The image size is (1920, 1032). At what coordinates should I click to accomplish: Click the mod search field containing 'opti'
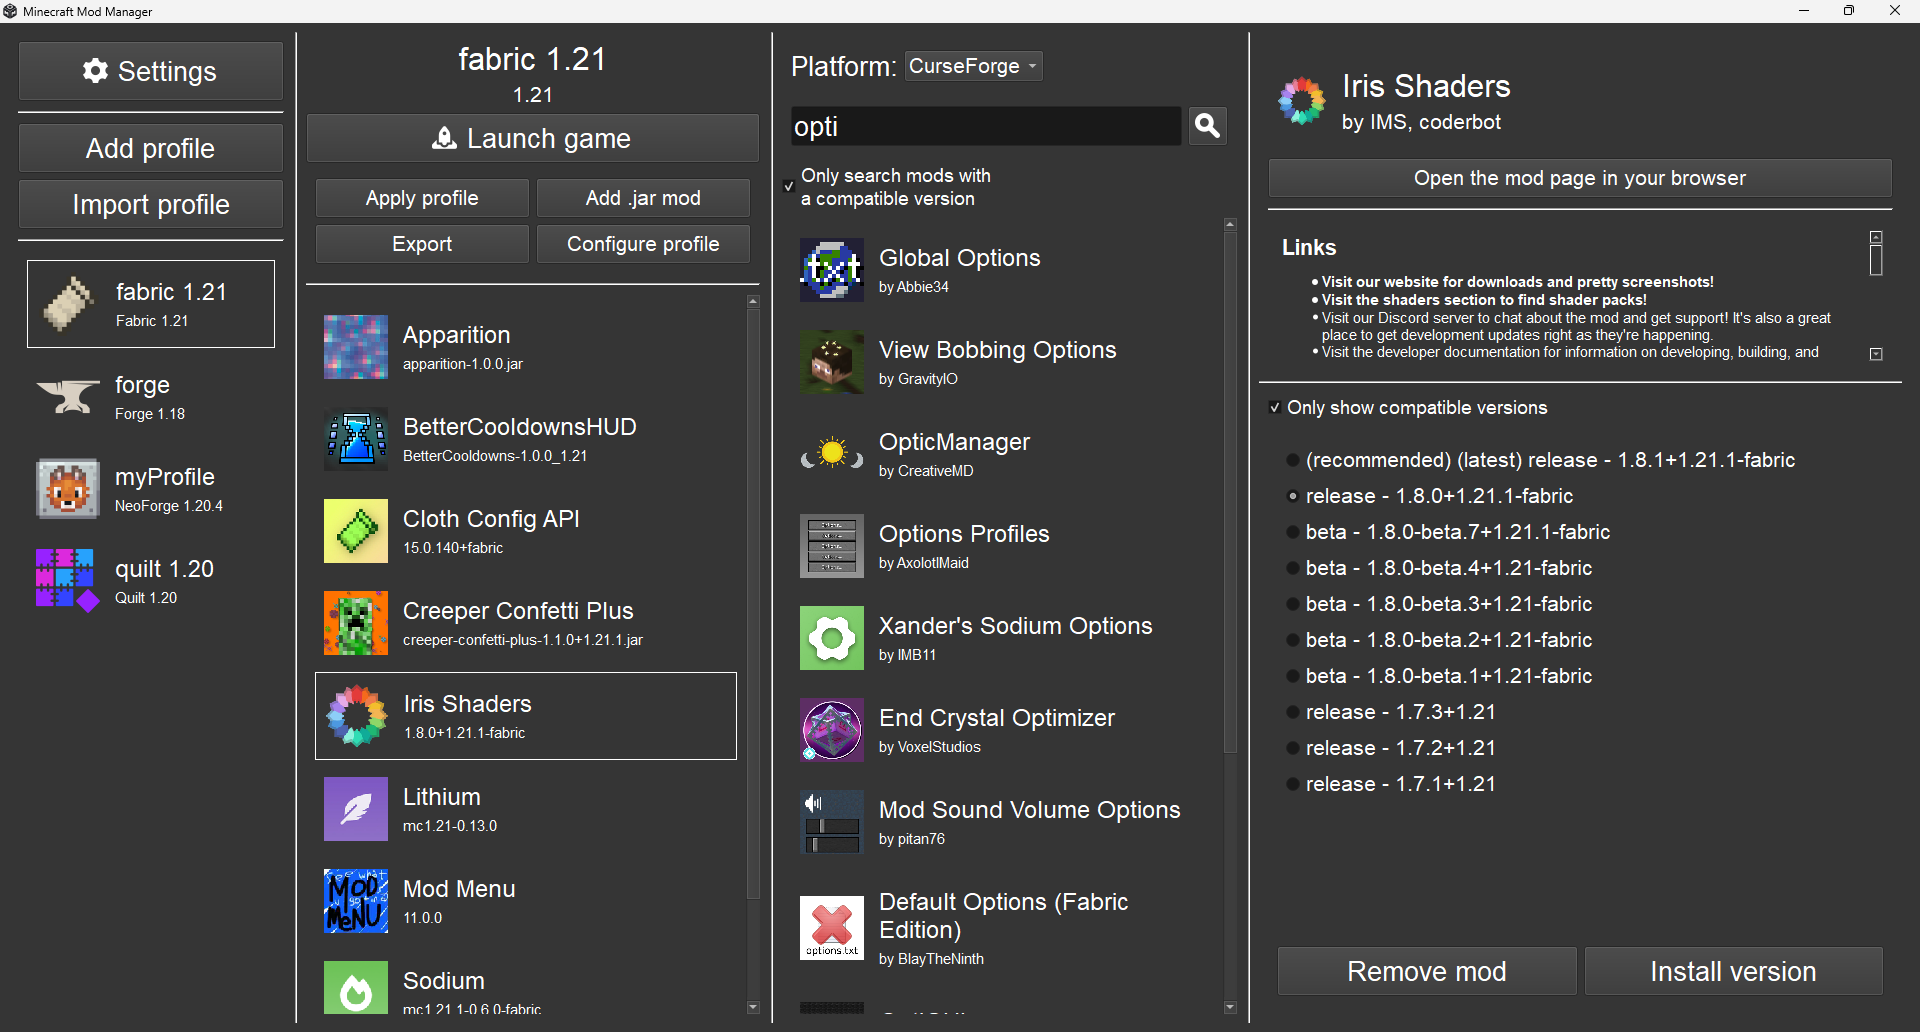985,126
